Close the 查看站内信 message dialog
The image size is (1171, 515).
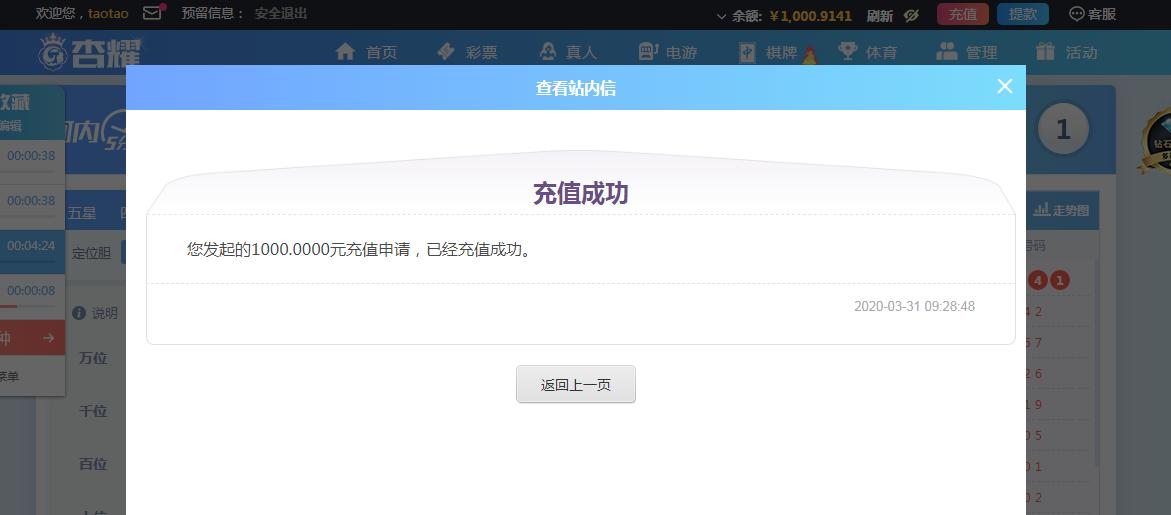pyautogui.click(x=1005, y=87)
